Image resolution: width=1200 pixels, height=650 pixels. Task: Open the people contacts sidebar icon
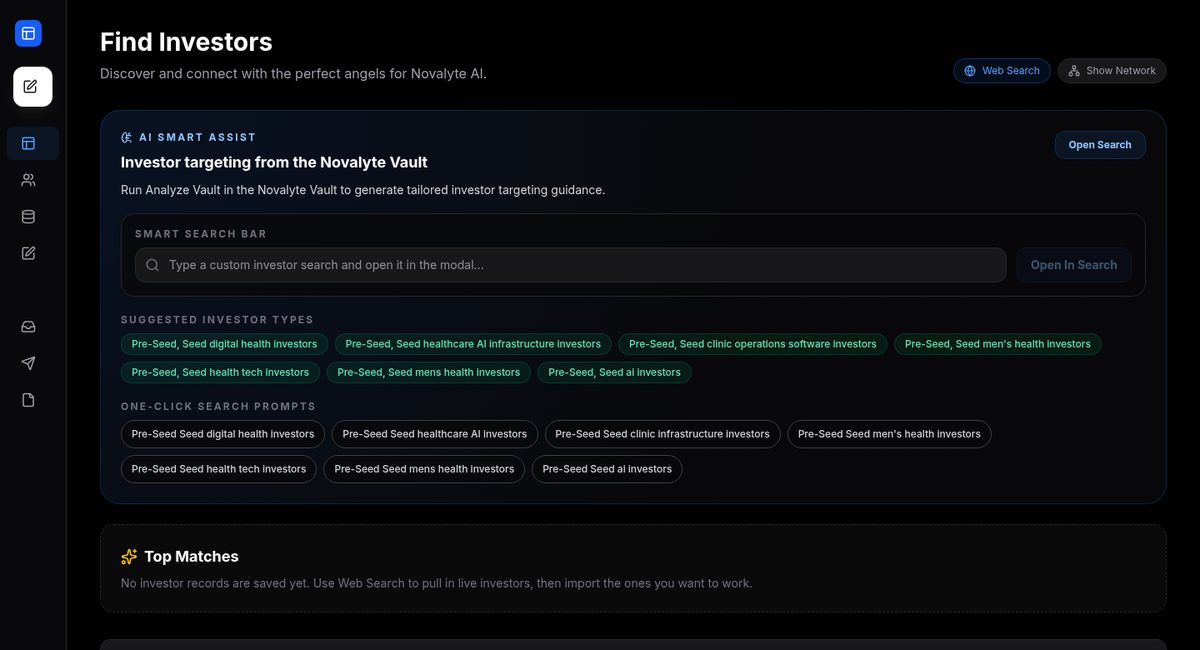click(28, 180)
